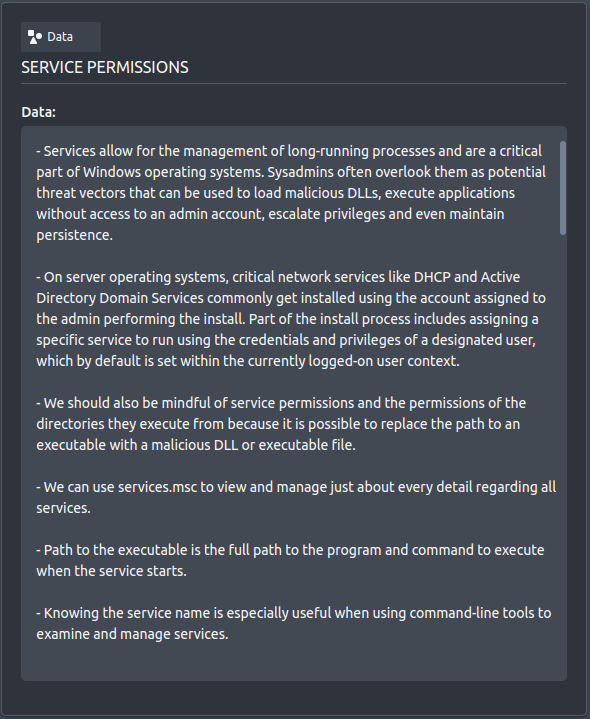Click the word 'persistence.' ending the first paragraph
The width and height of the screenshot is (590, 719).
[74, 235]
